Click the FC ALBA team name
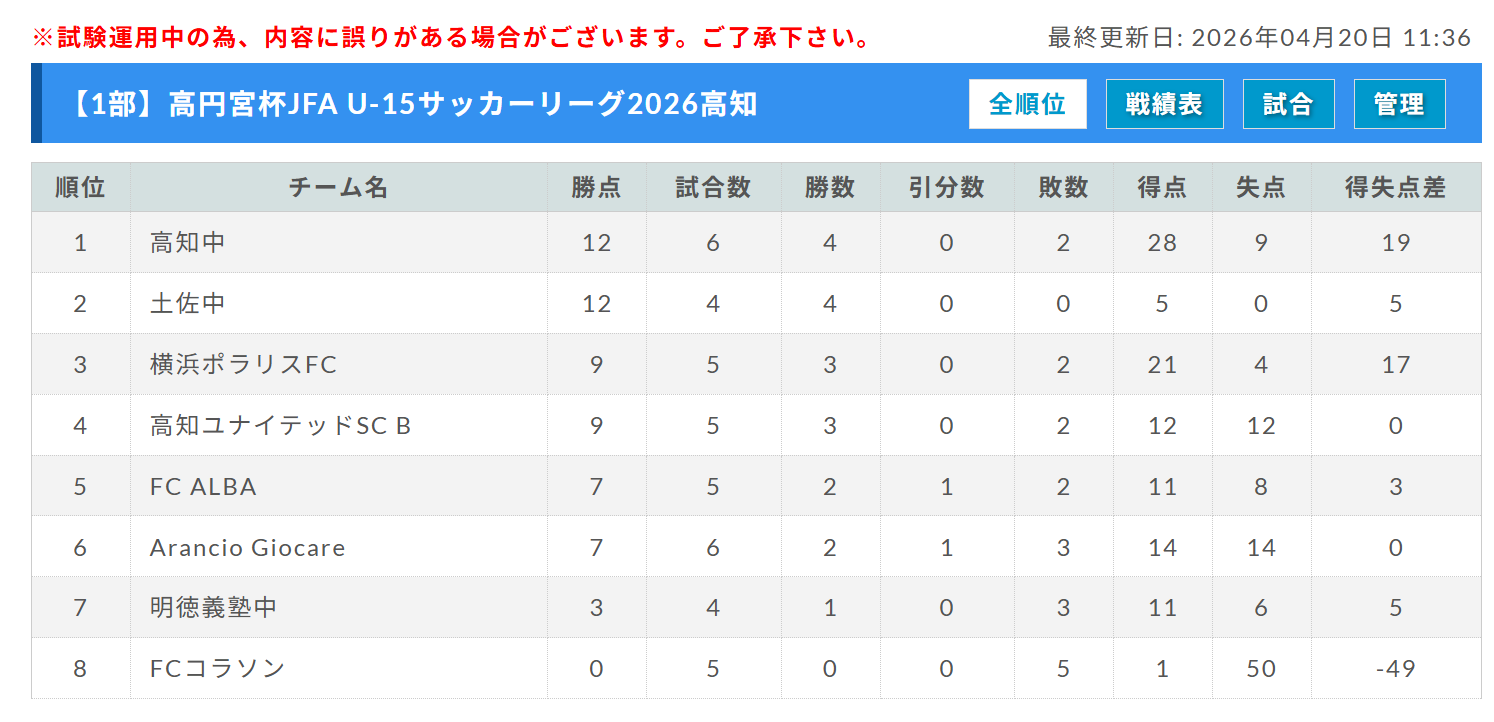Image resolution: width=1494 pixels, height=722 pixels. [203, 486]
